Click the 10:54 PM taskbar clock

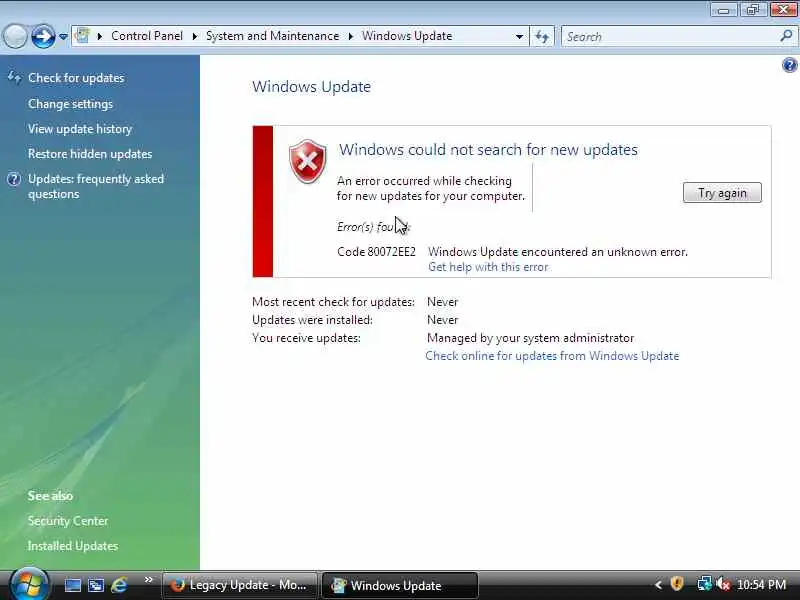click(761, 585)
